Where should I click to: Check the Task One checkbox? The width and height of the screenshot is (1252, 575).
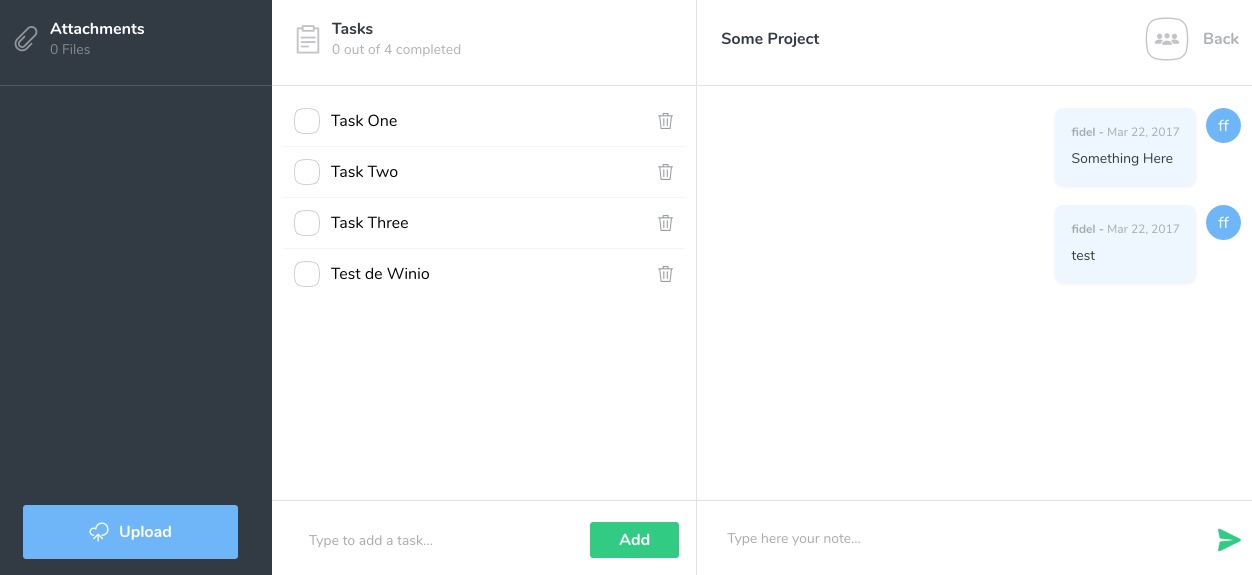point(307,121)
